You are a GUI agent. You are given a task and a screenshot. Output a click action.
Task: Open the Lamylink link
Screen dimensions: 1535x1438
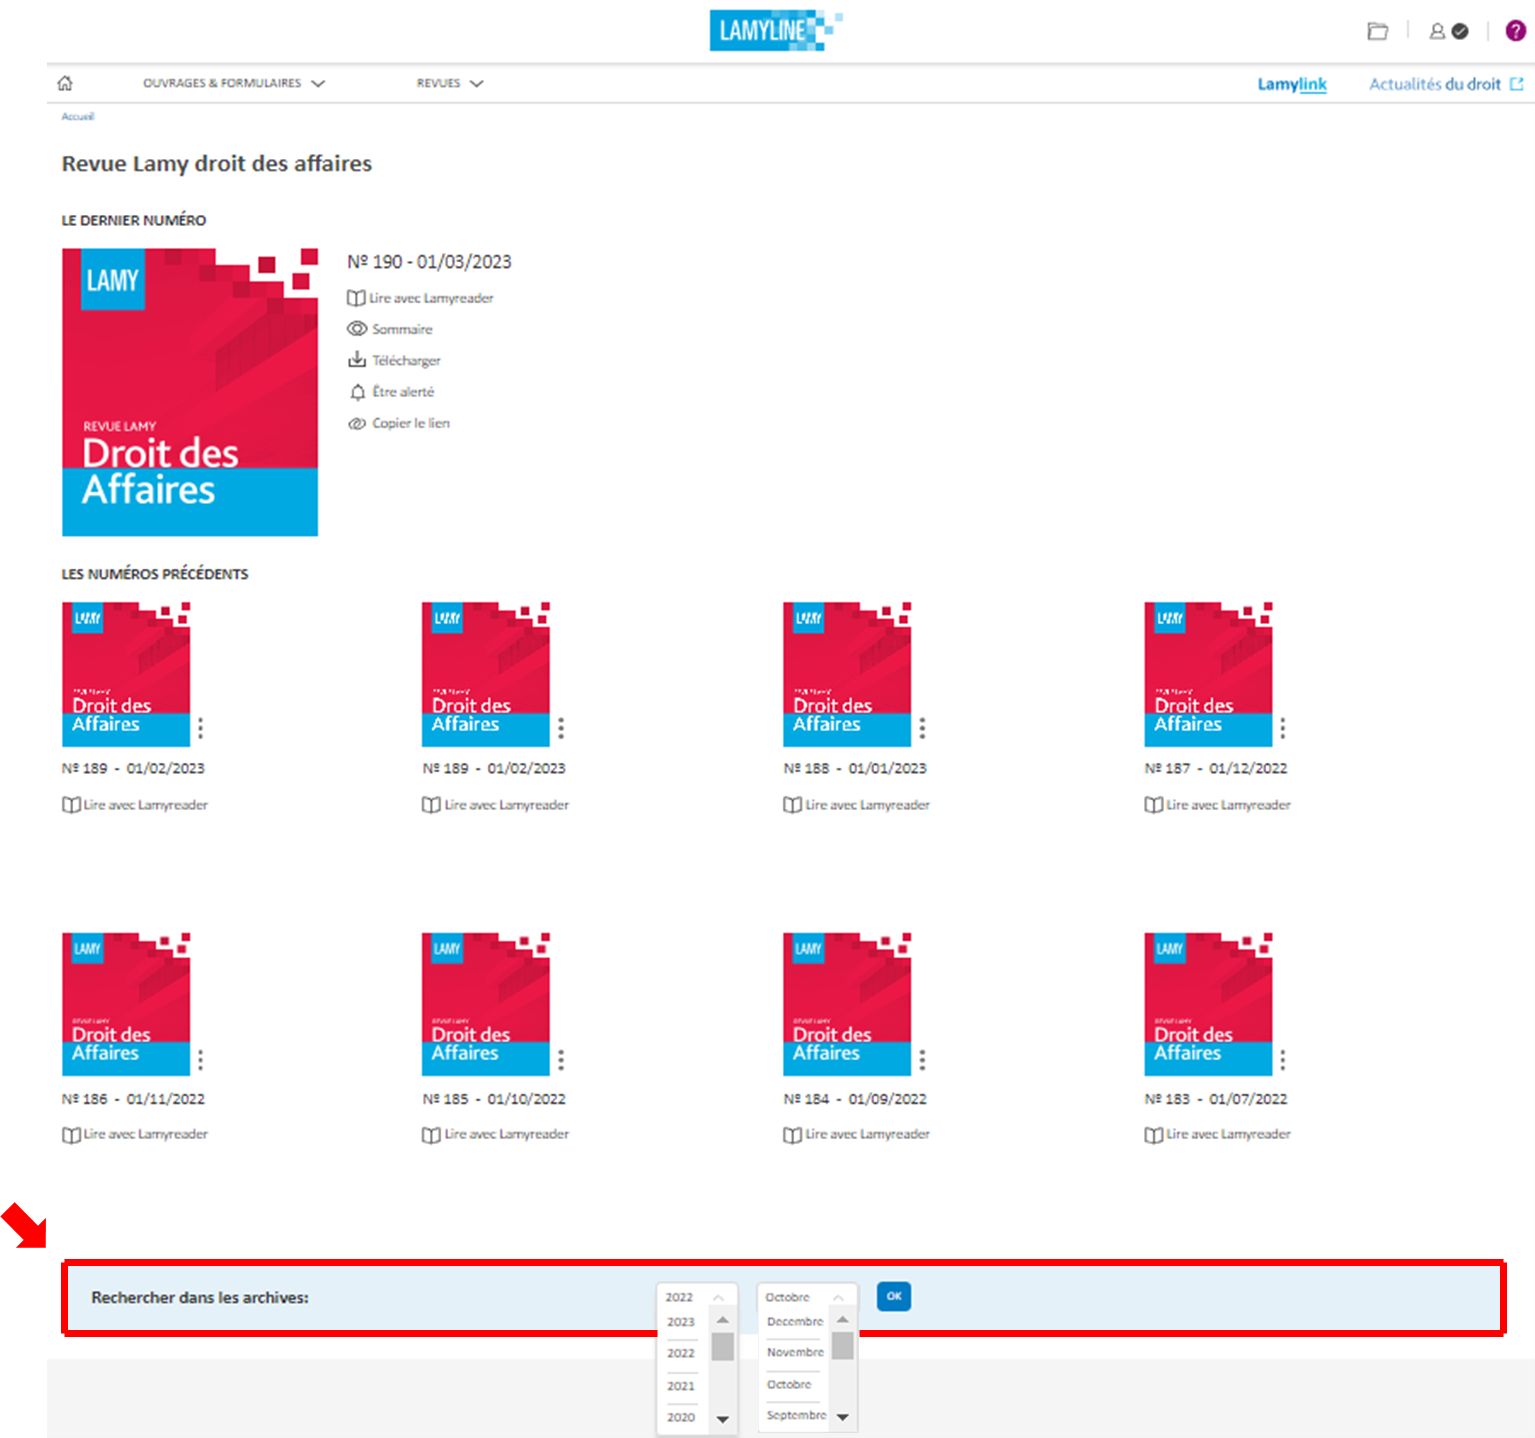[x=1292, y=84]
